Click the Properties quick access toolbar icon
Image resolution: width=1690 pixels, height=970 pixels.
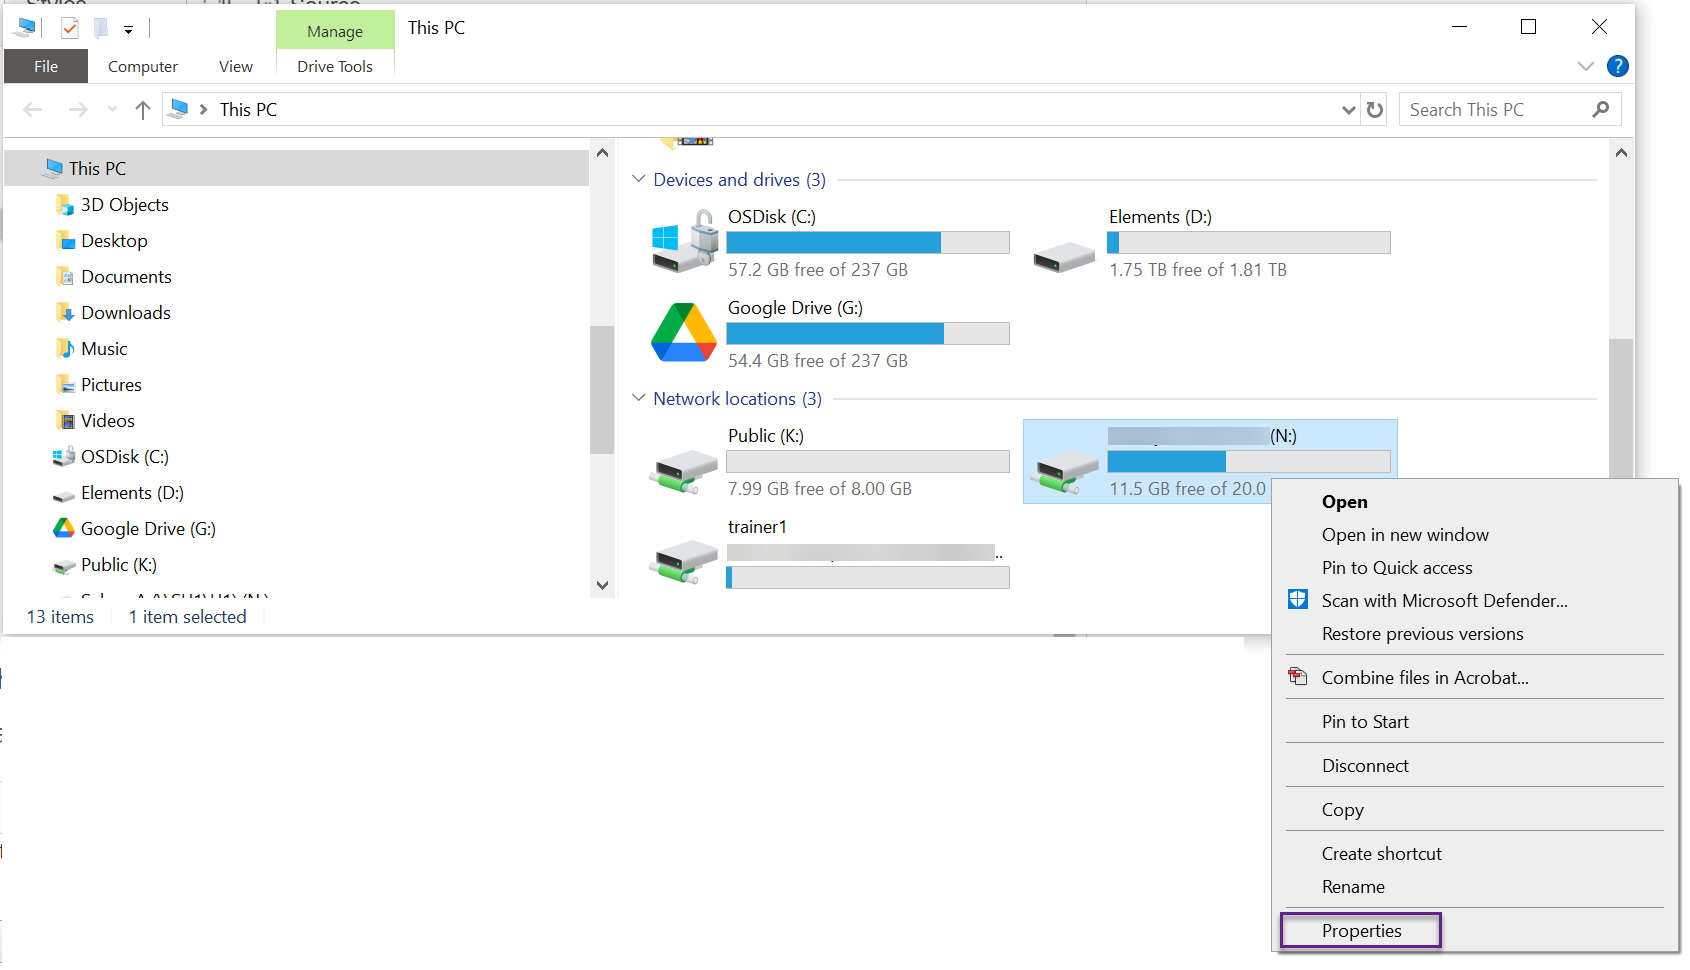70,28
